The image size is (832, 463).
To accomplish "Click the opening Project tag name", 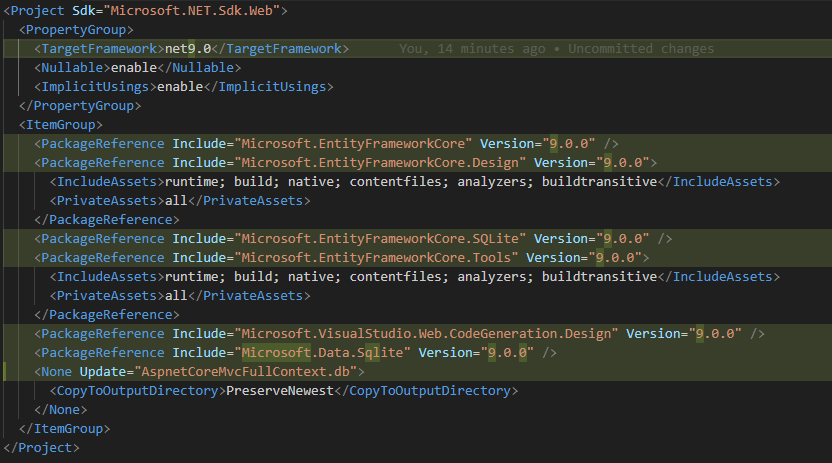I will point(37,11).
